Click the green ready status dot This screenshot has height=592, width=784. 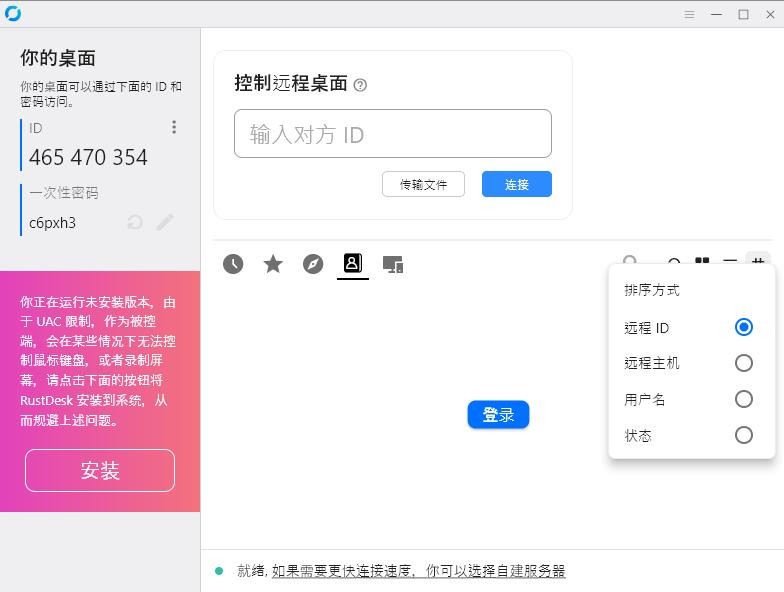(219, 570)
